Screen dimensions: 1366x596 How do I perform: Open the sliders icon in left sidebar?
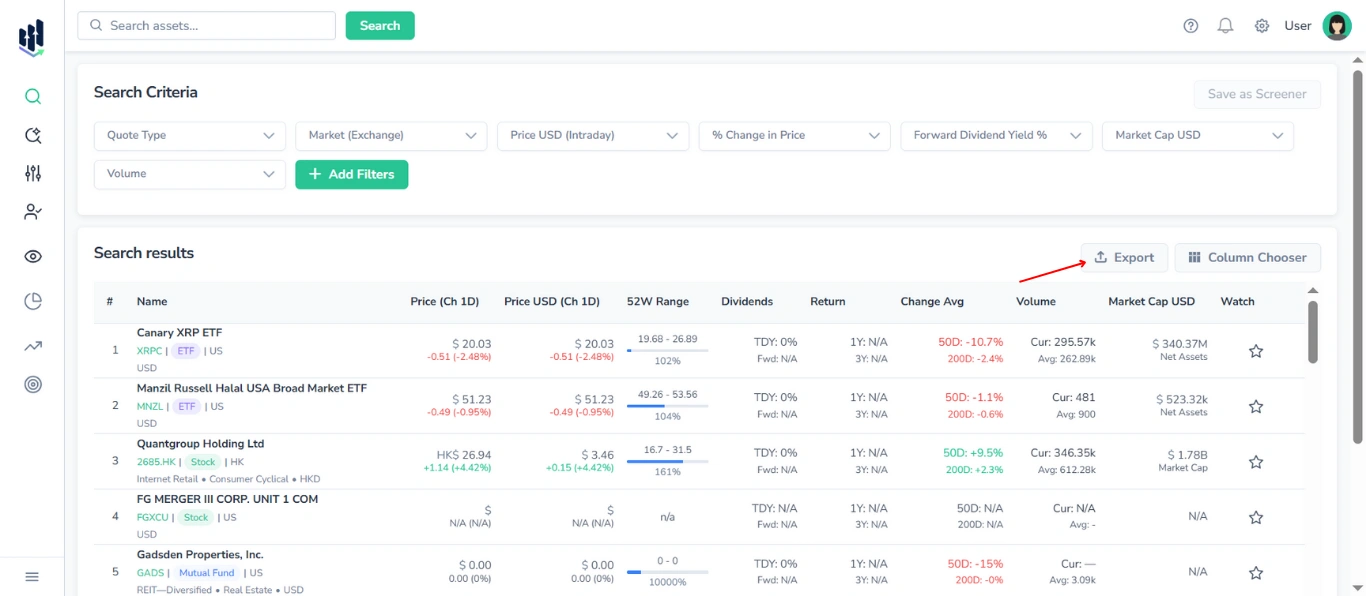[33, 173]
